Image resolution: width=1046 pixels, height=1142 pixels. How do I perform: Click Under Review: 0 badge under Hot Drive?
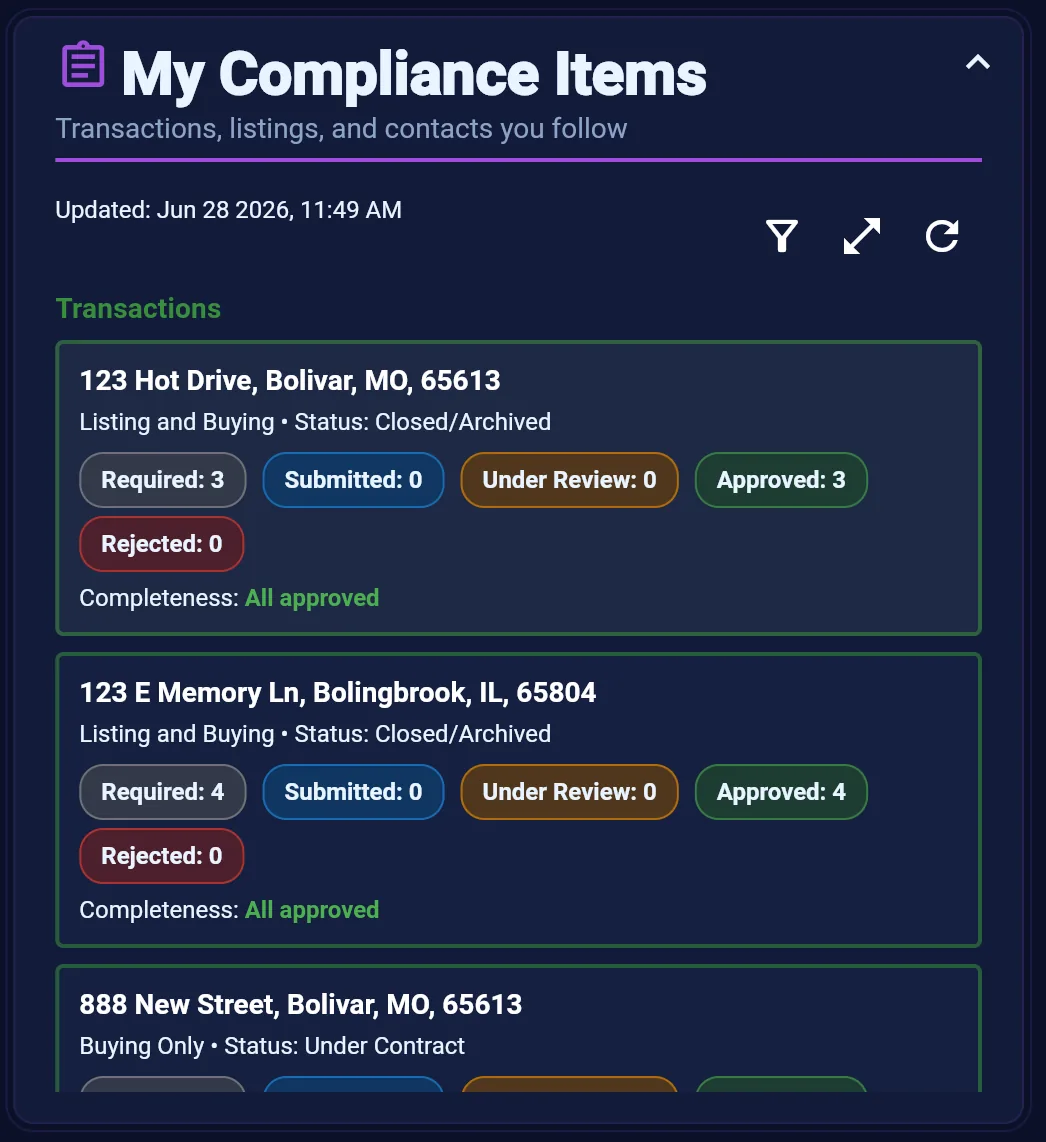(570, 480)
